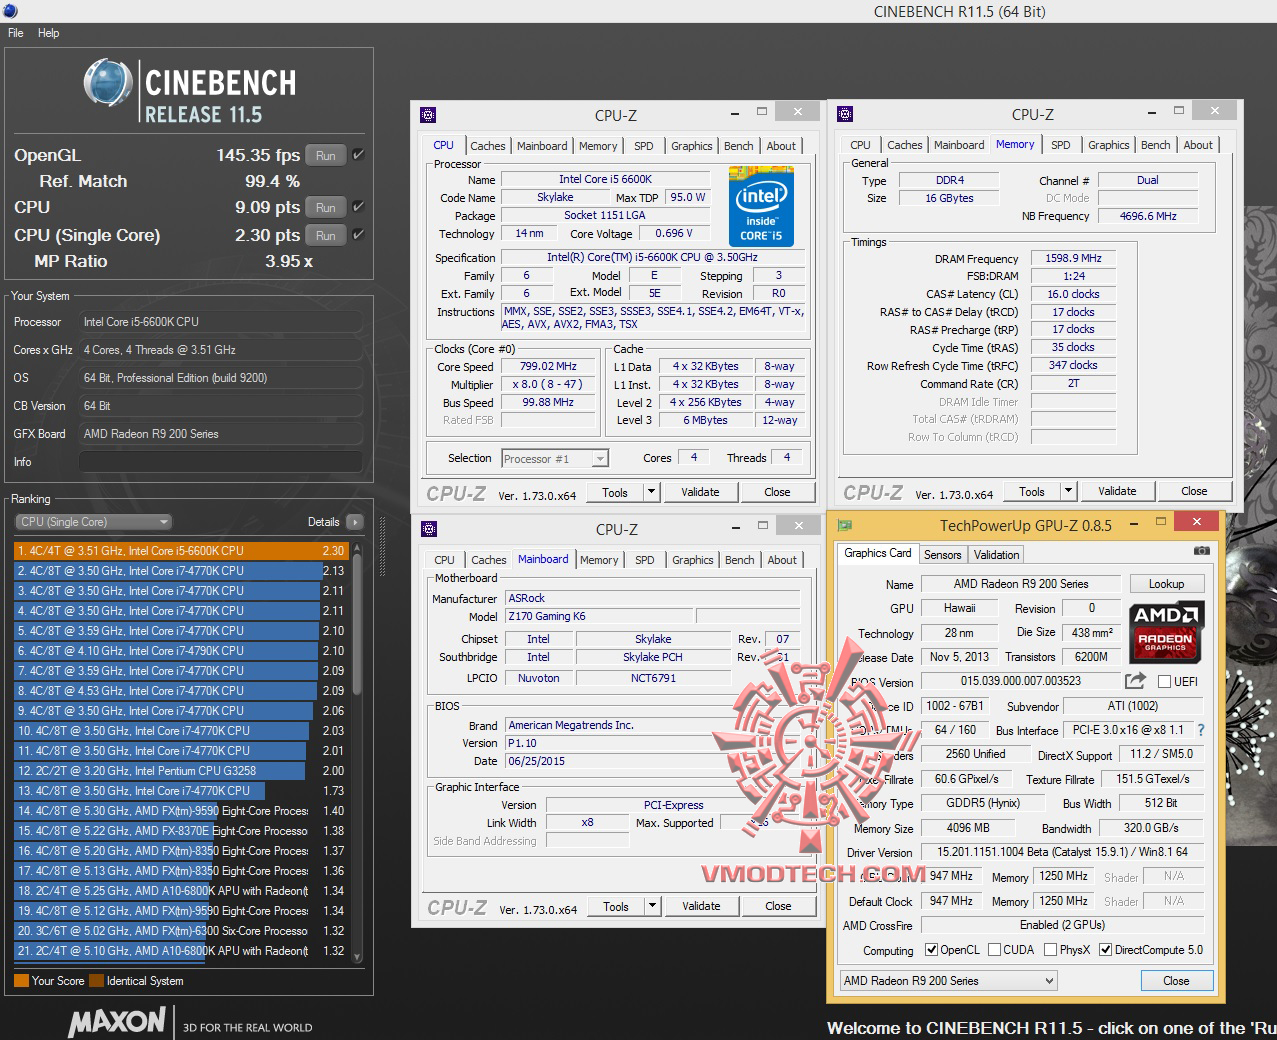The image size is (1277, 1040).
Task: Click the GPU-Z window title icon
Action: point(845,525)
